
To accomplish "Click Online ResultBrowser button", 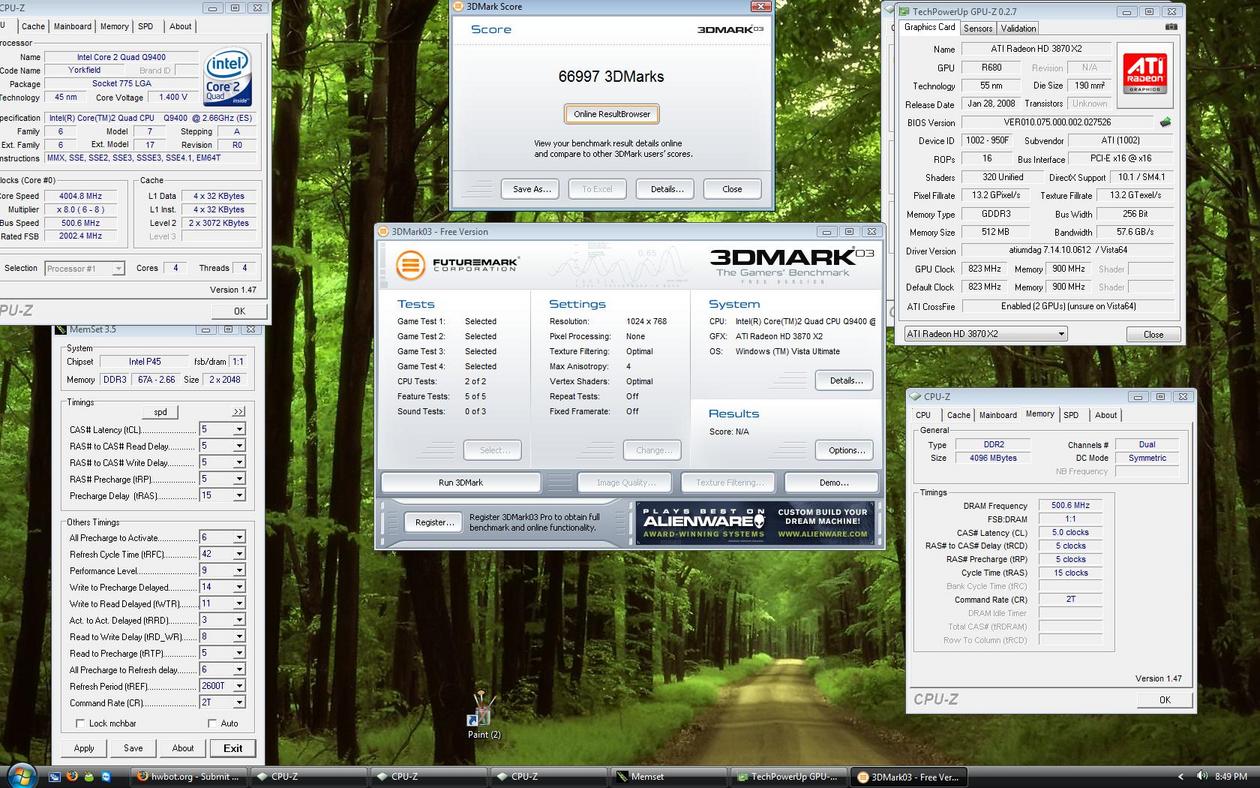I will click(x=612, y=114).
